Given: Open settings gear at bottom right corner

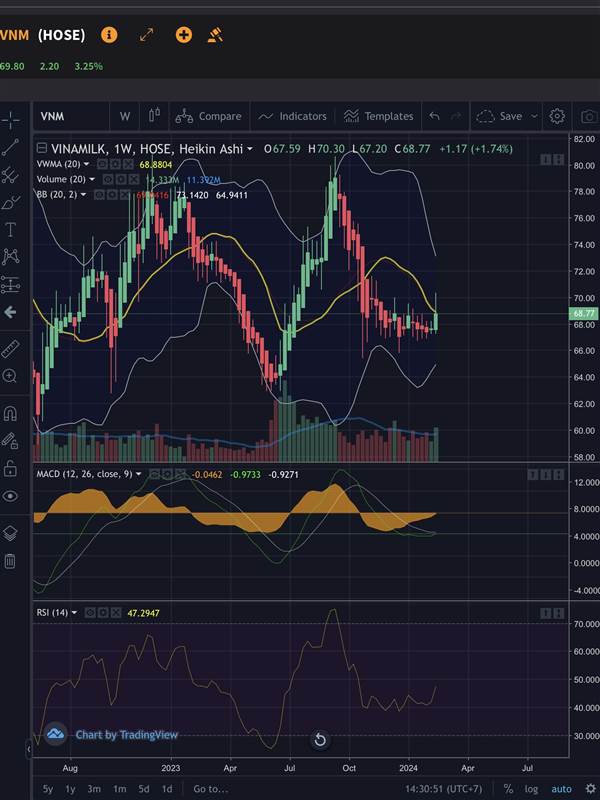Looking at the screenshot, I should click(590, 789).
